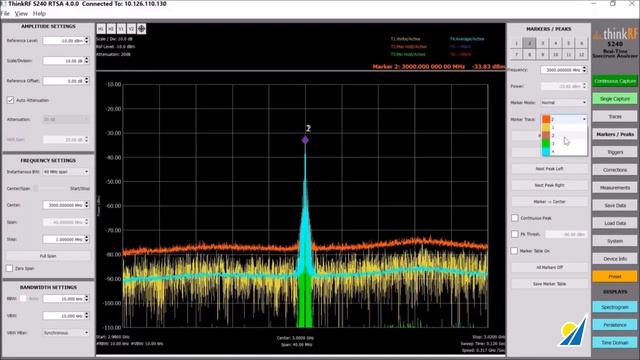Select the purple marker 2 diamond on trace
This screenshot has height=360, width=640.
pyautogui.click(x=305, y=140)
